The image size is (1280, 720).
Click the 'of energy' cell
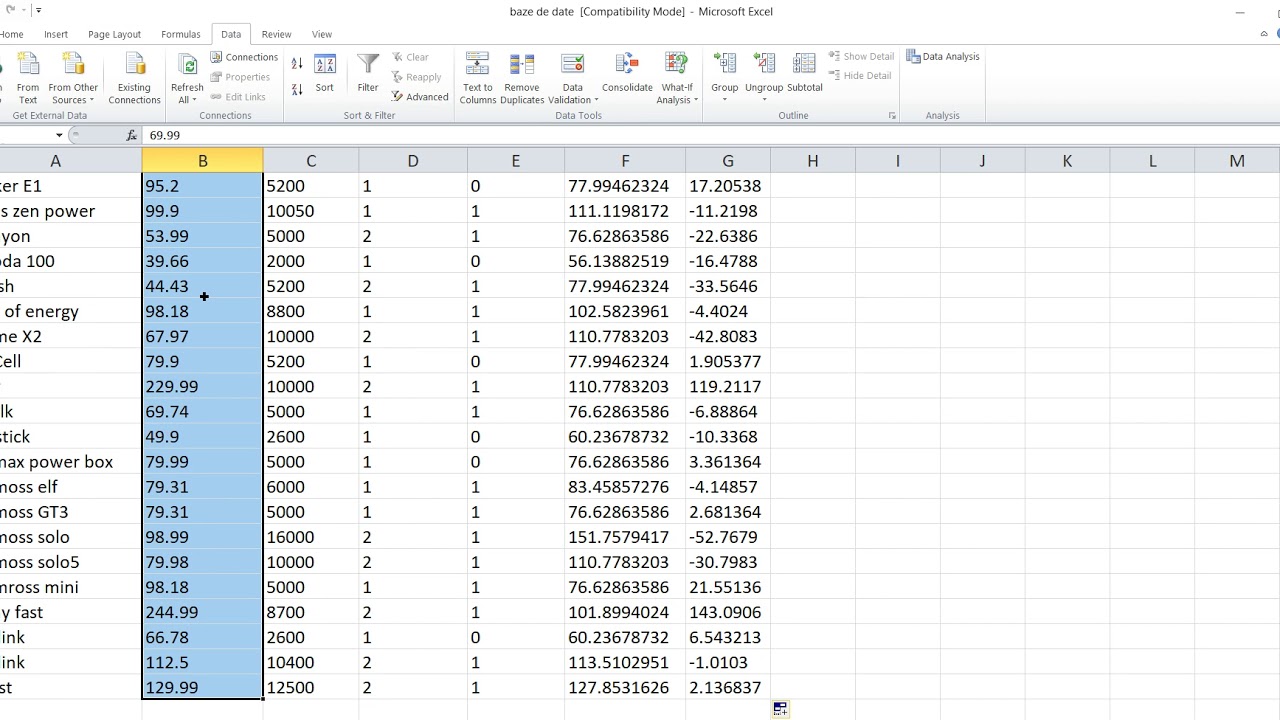pyautogui.click(x=70, y=311)
